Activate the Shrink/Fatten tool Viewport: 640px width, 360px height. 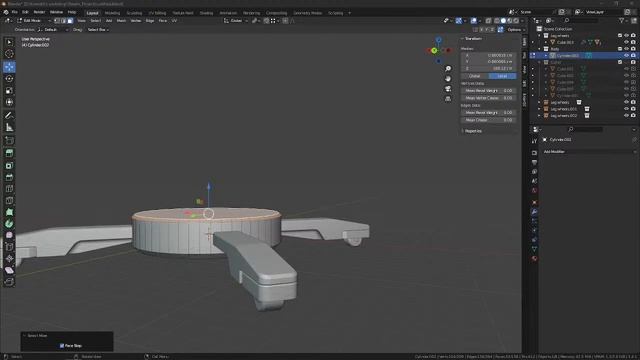tap(9, 259)
